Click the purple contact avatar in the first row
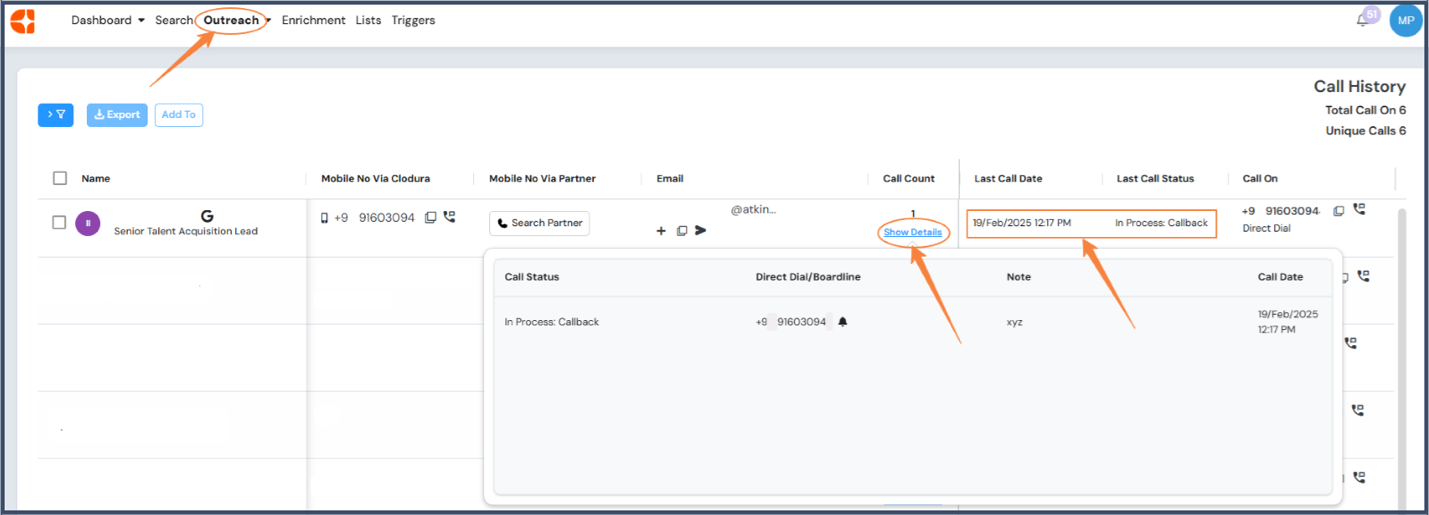Screen dimensions: 1429x515 tap(88, 223)
